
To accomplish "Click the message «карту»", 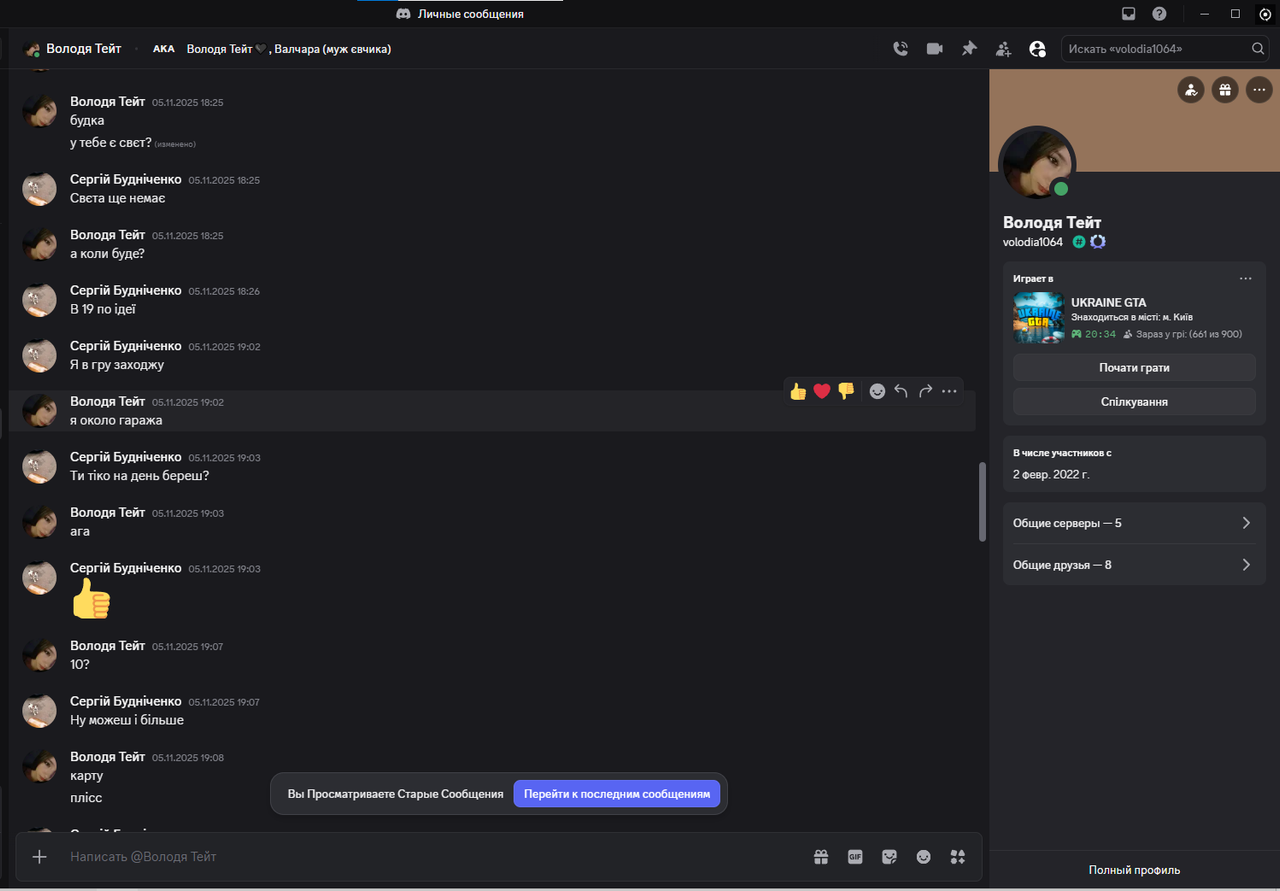I will coord(86,775).
